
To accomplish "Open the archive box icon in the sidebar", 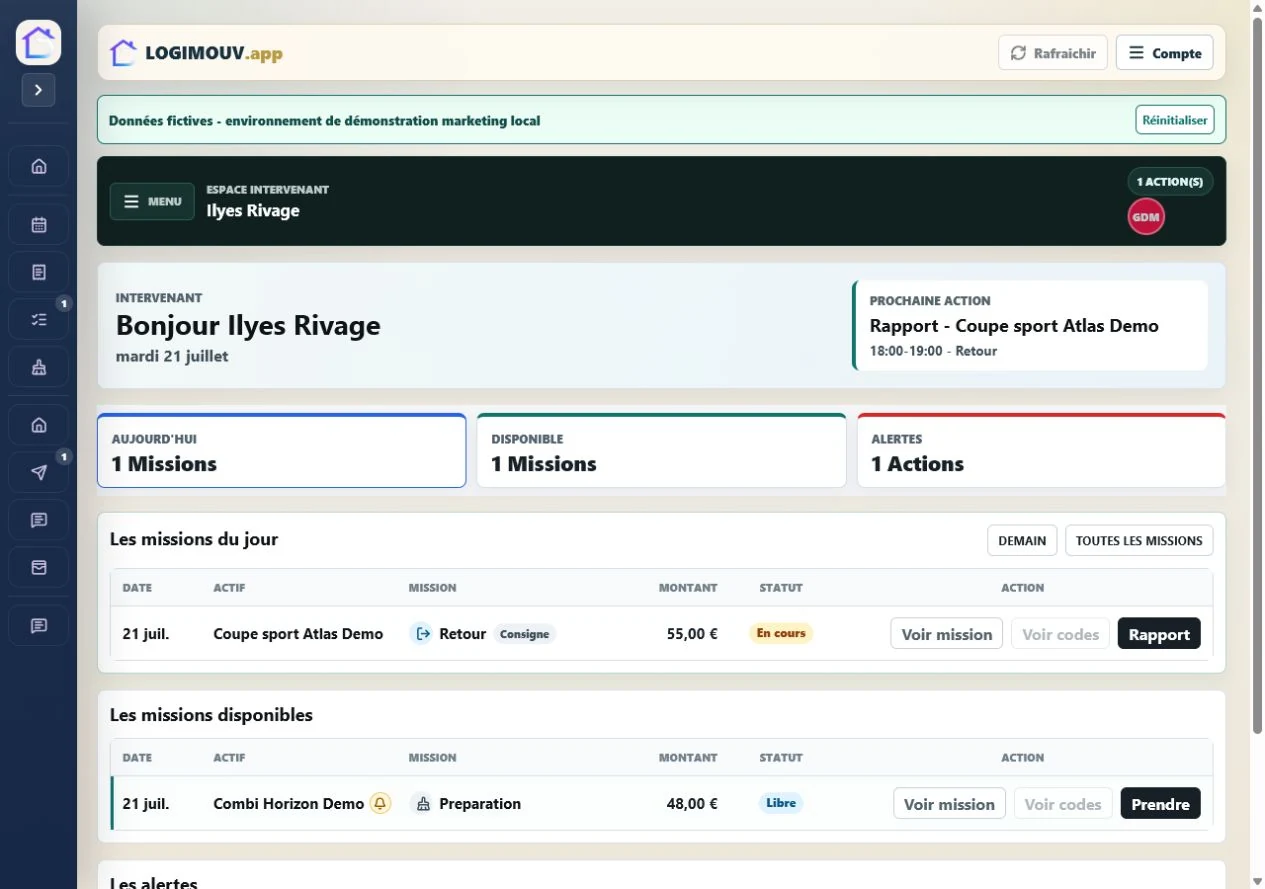I will pyautogui.click(x=38, y=567).
